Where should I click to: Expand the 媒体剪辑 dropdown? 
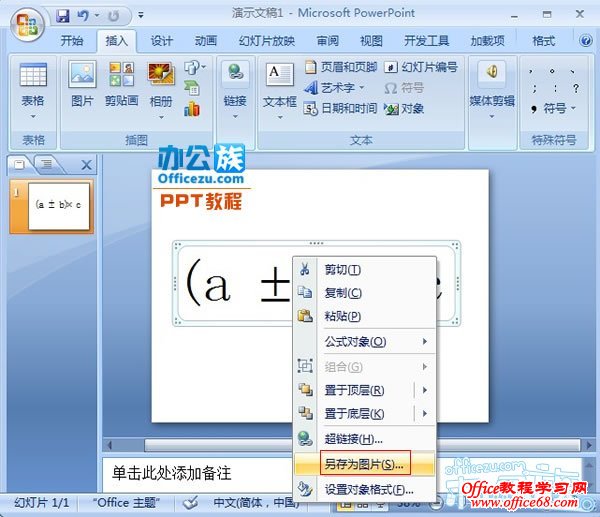[x=492, y=116]
